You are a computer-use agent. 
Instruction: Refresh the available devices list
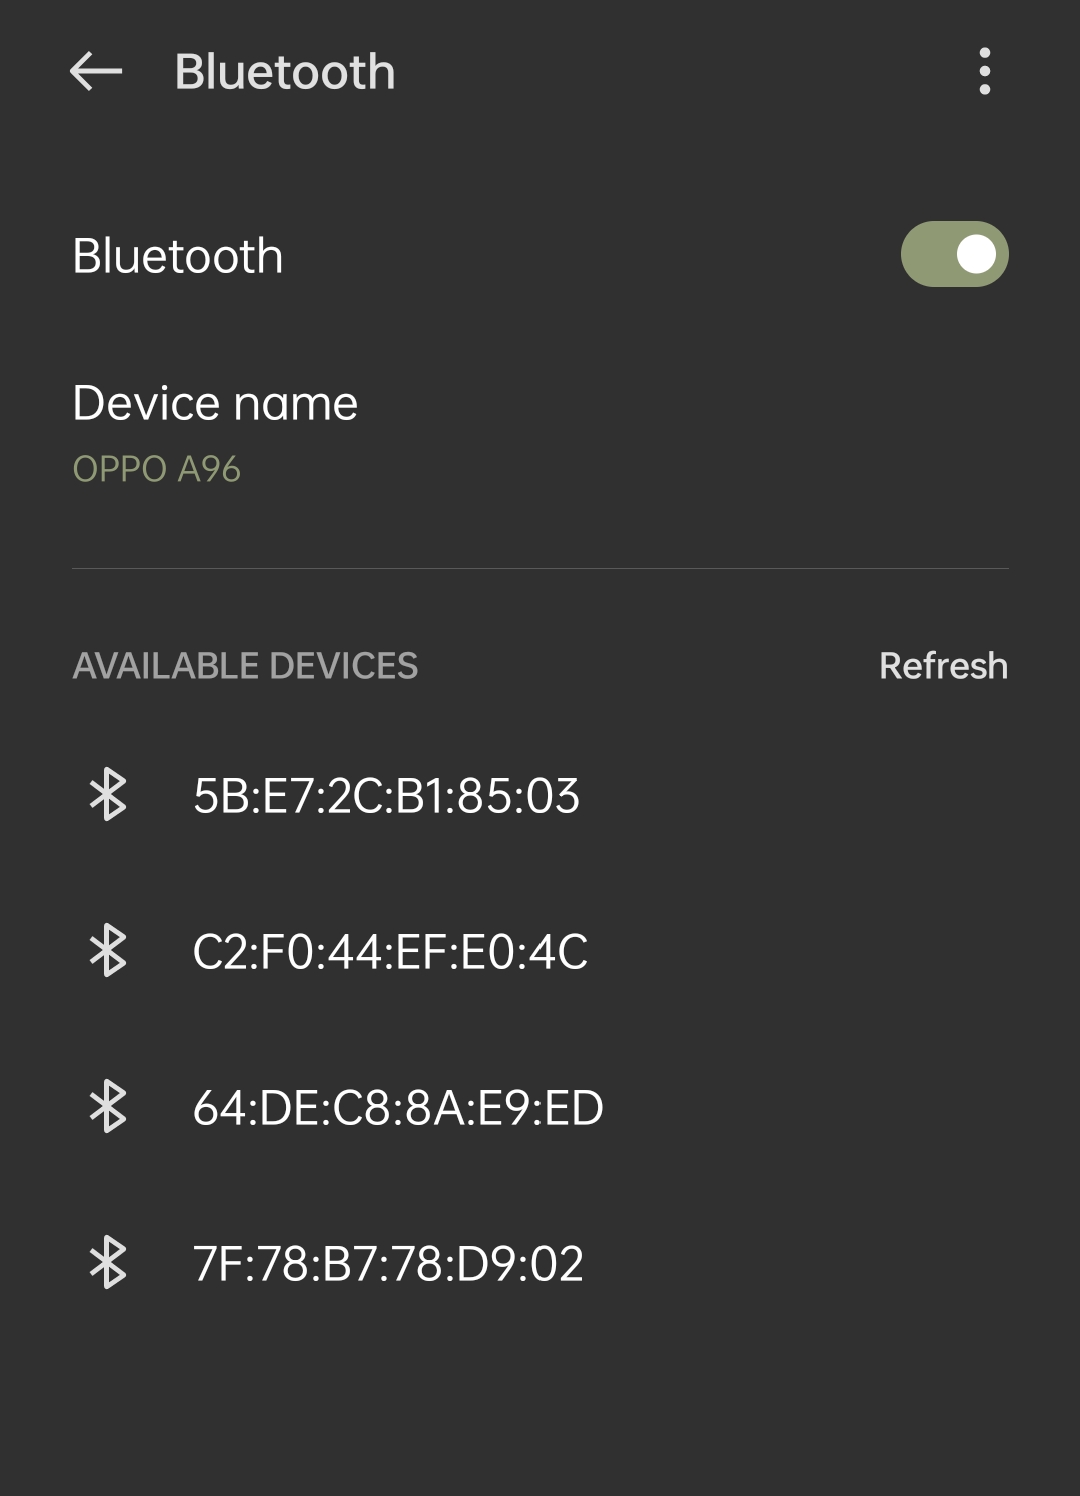(x=943, y=666)
